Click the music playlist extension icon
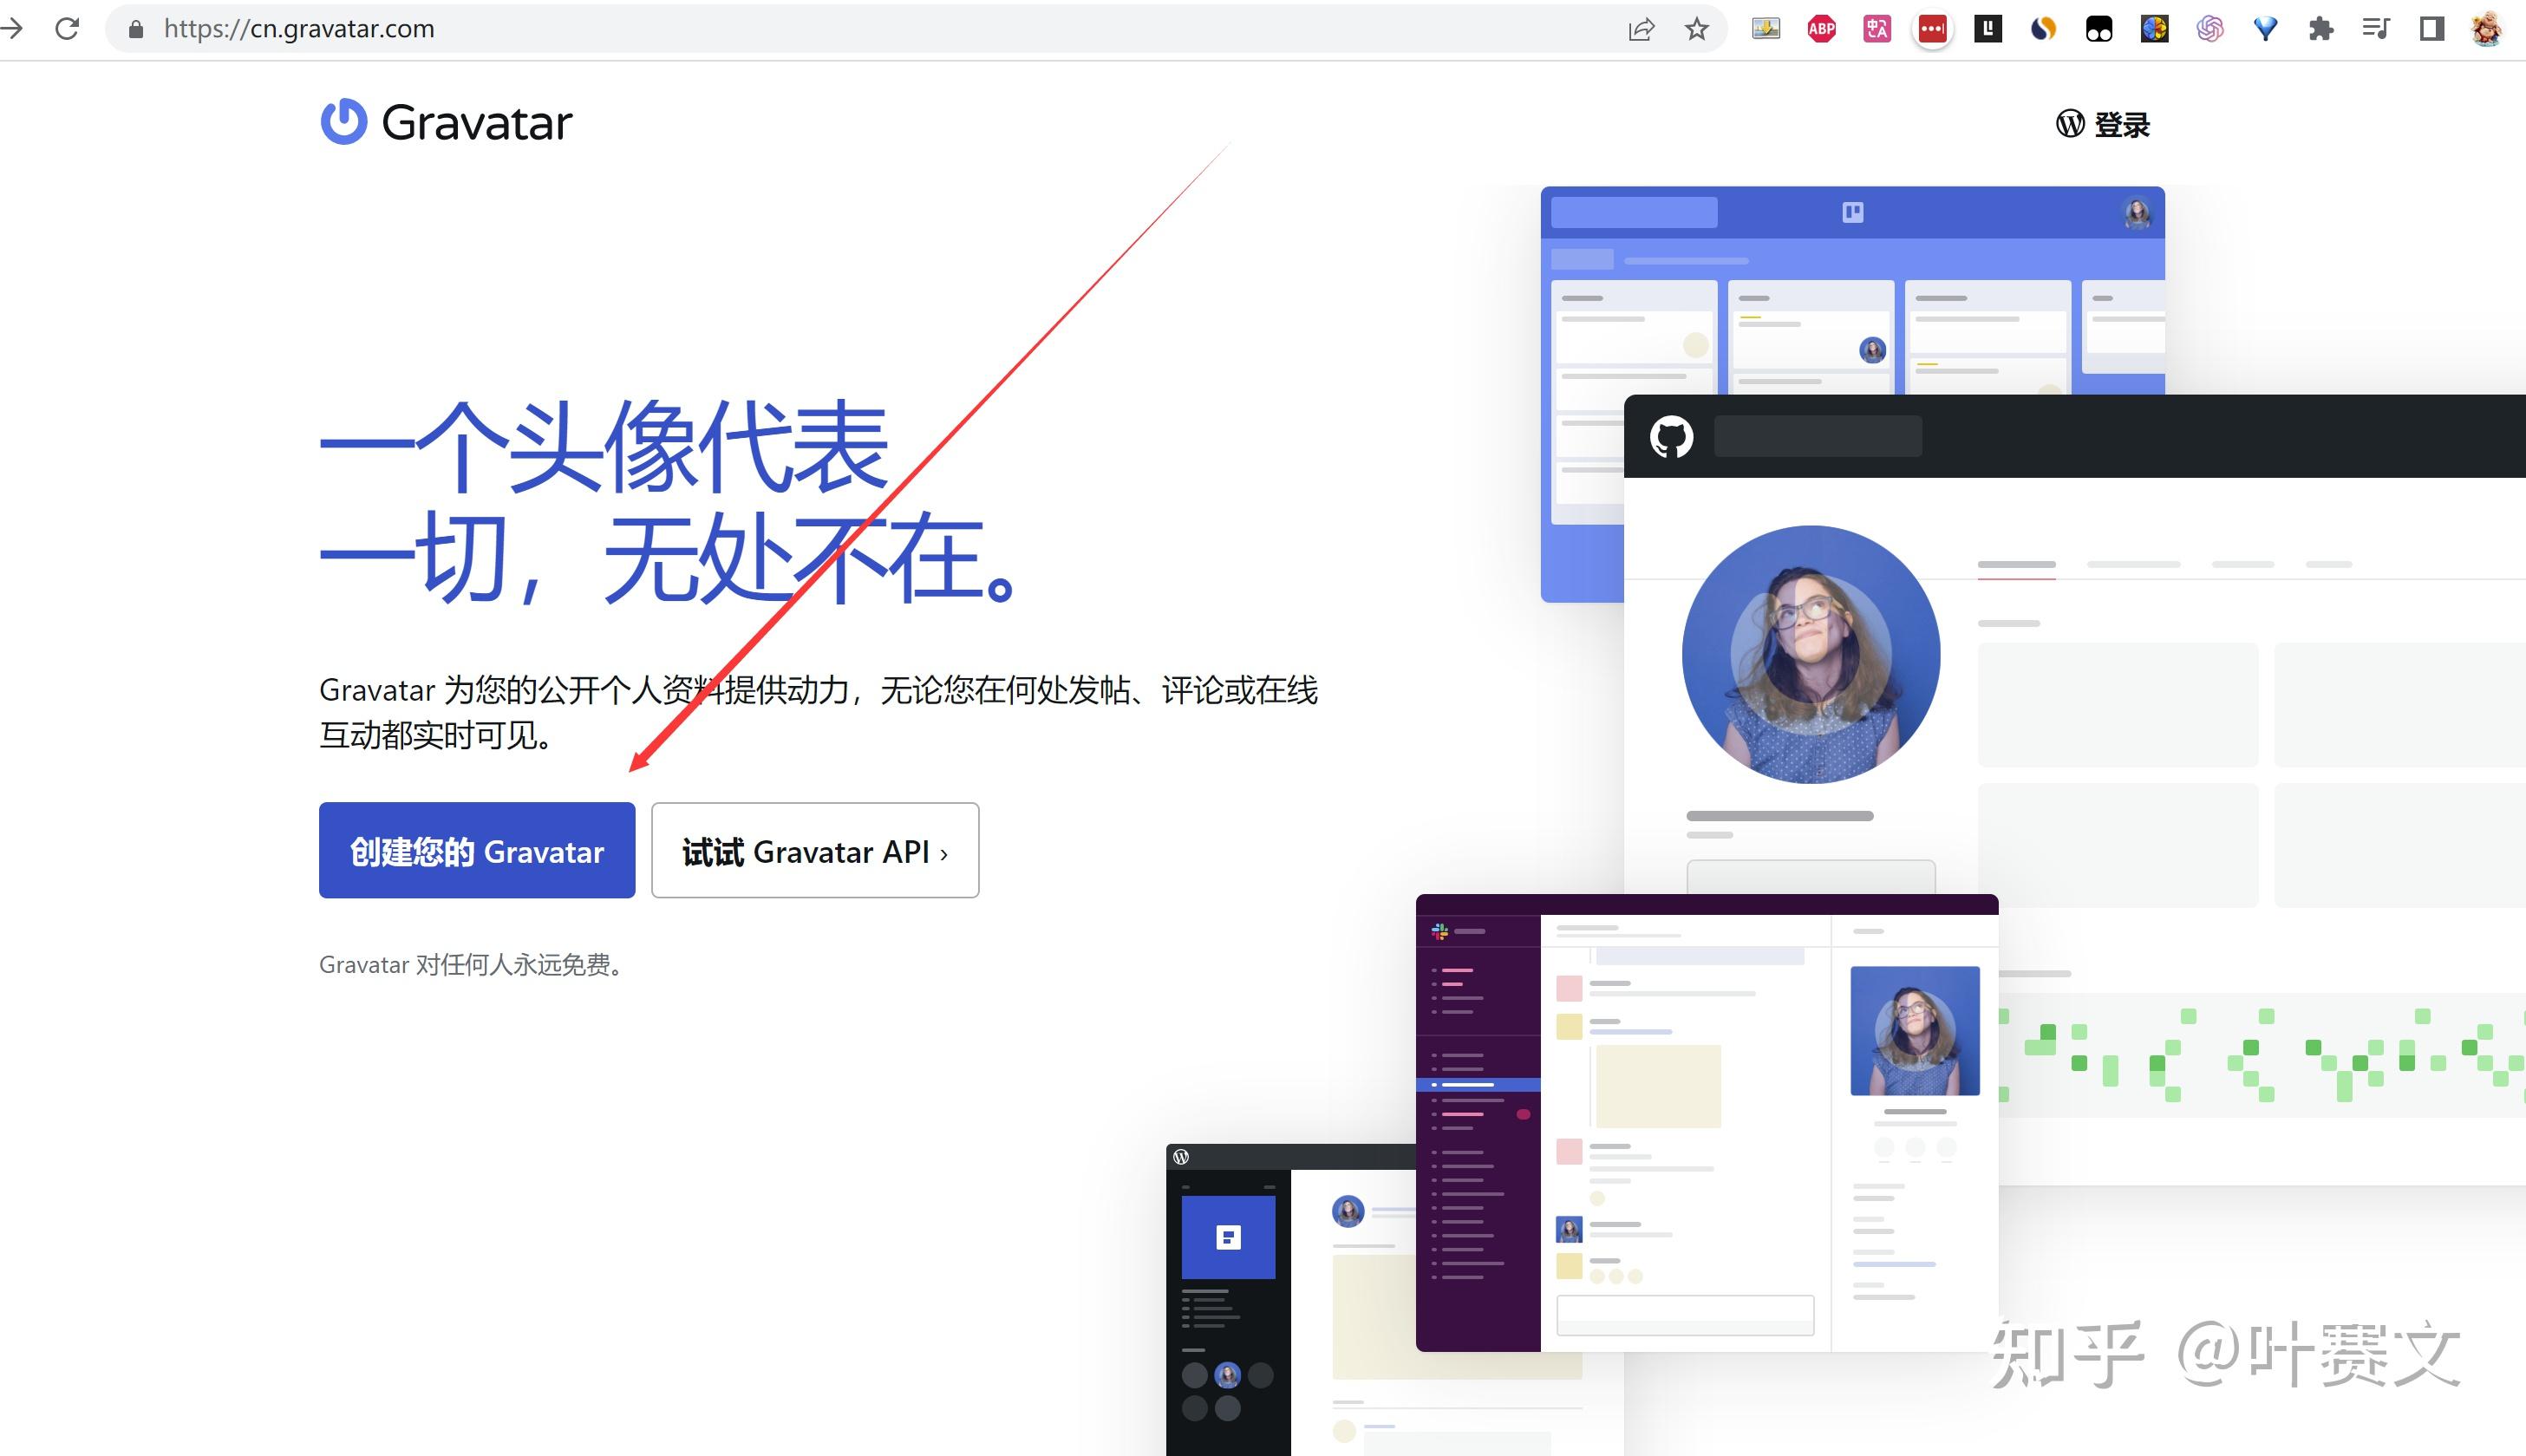Screen dimensions: 2526x1456 tap(2377, 28)
